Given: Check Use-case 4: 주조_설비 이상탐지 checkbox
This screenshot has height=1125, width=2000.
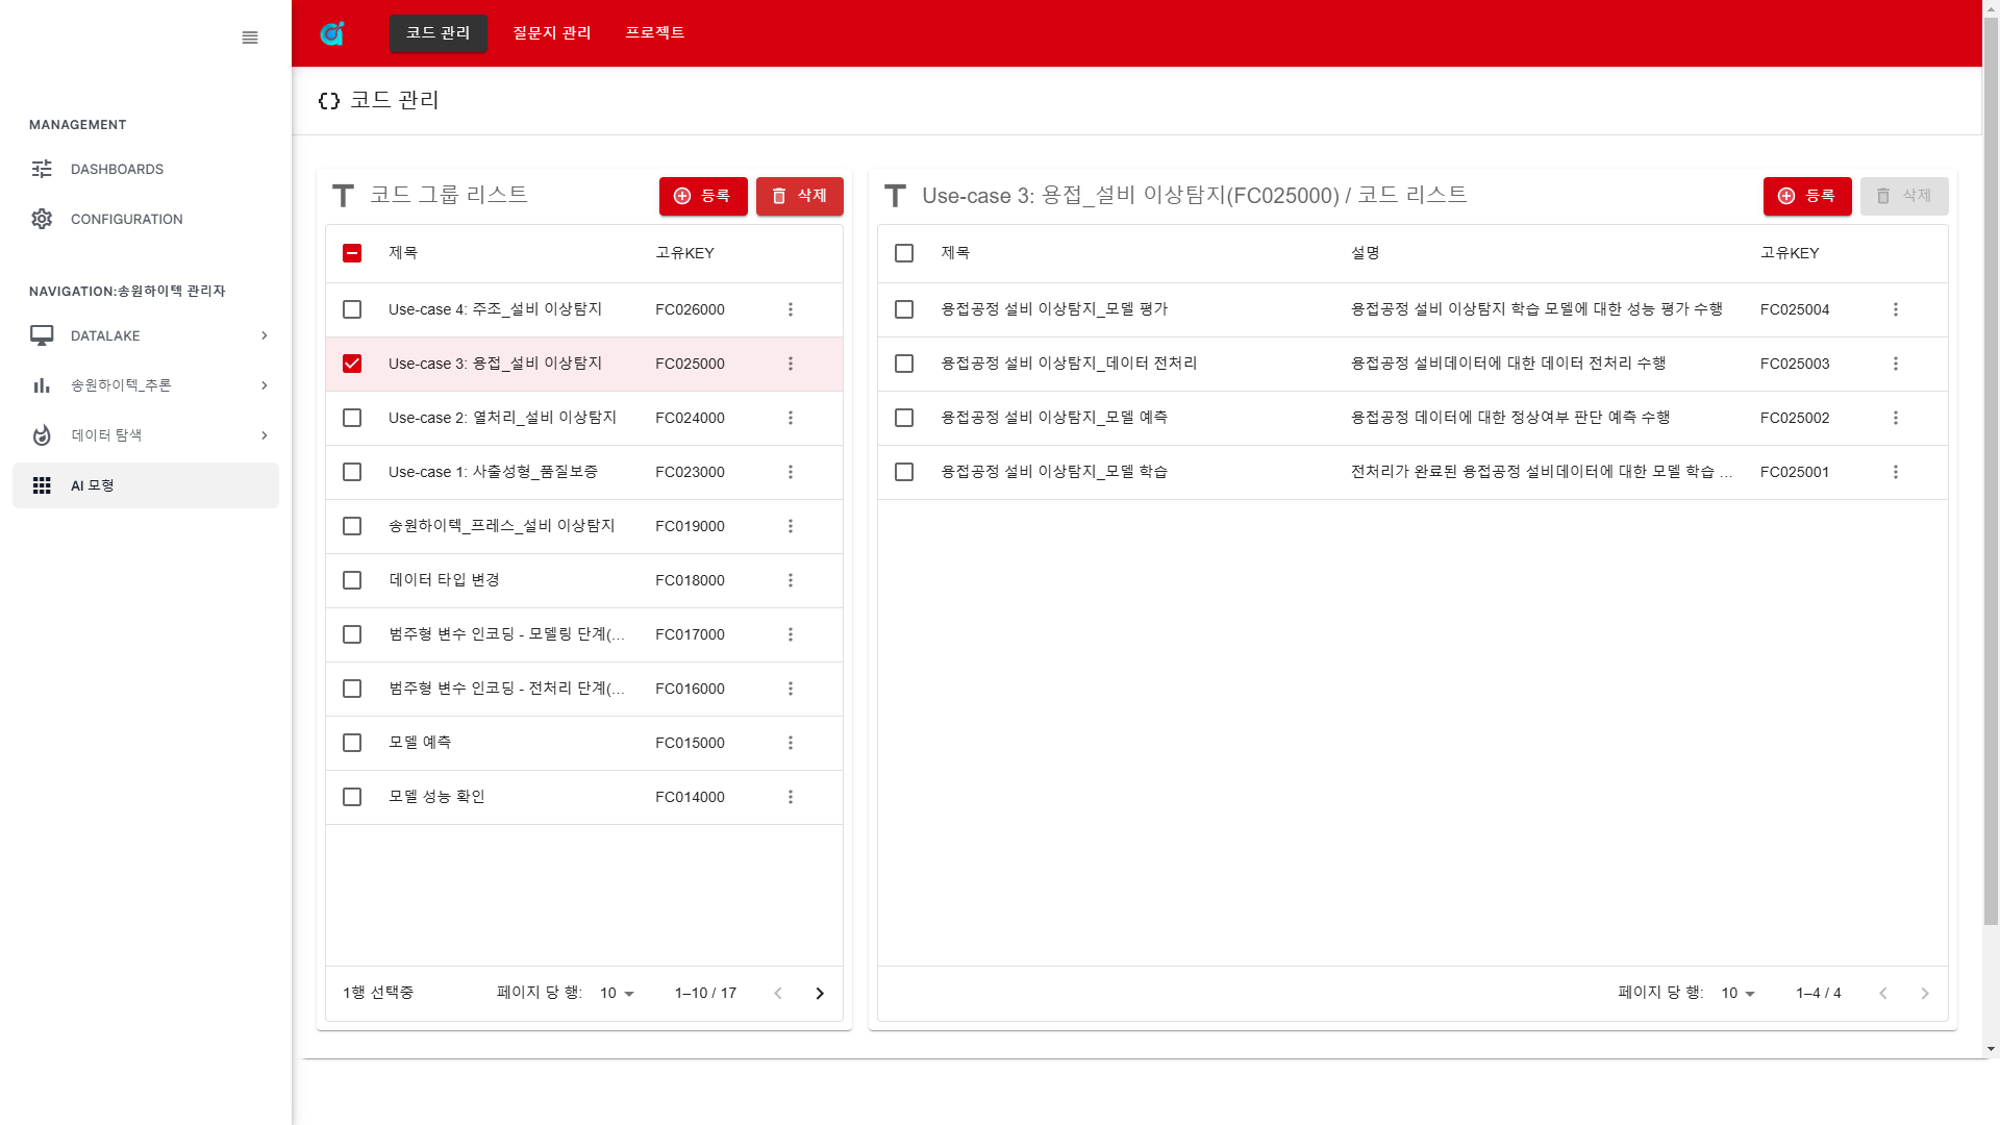Looking at the screenshot, I should 352,310.
